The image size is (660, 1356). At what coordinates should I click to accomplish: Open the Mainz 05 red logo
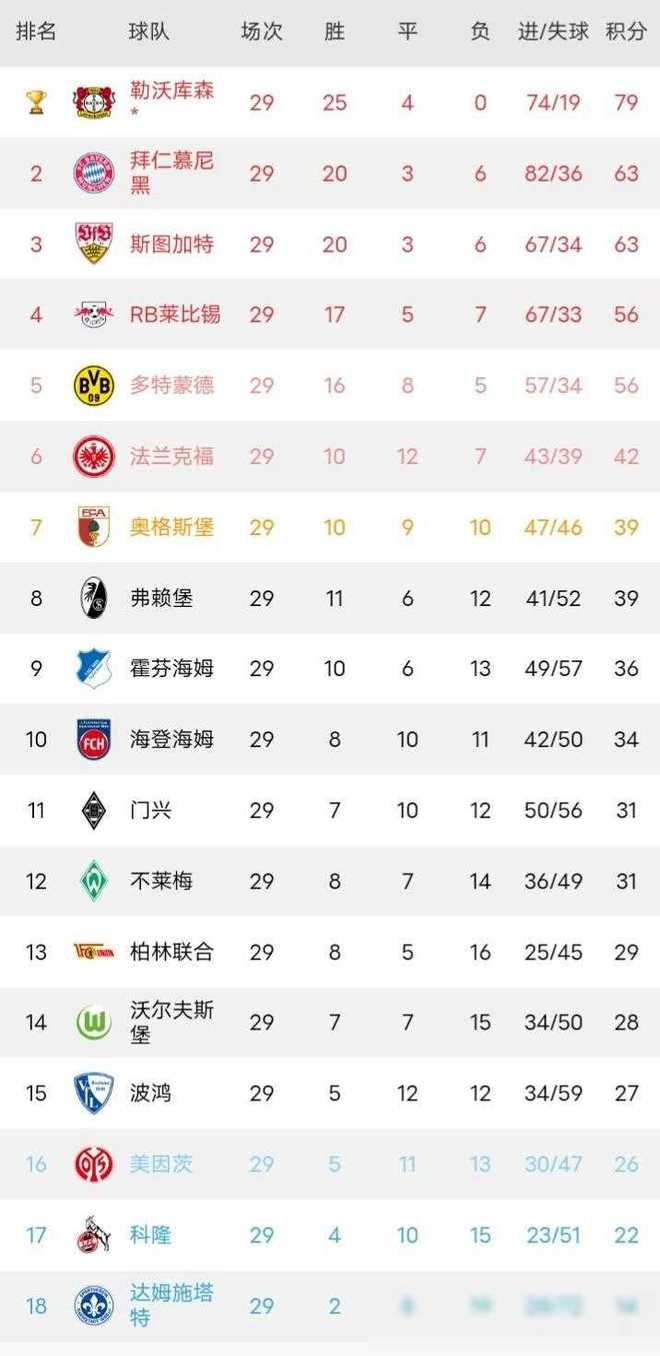tap(95, 1164)
